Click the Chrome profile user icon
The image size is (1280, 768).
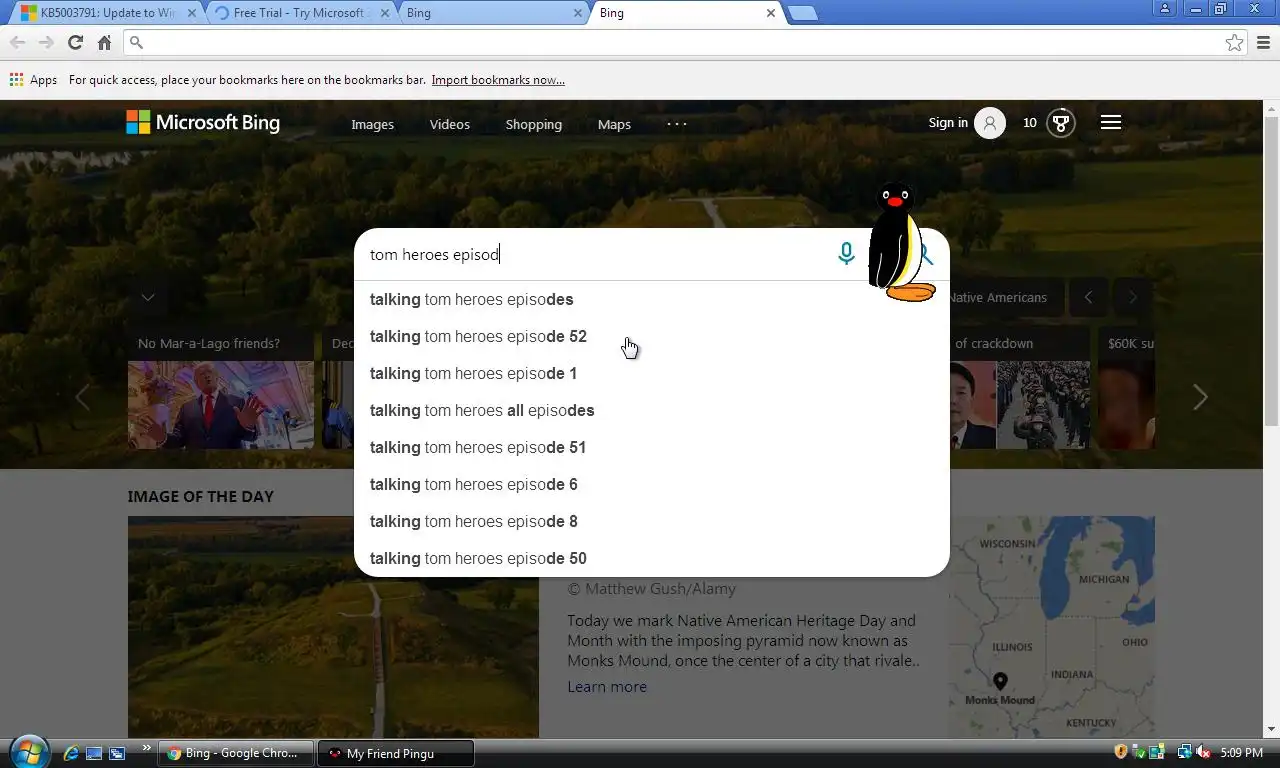click(1165, 9)
